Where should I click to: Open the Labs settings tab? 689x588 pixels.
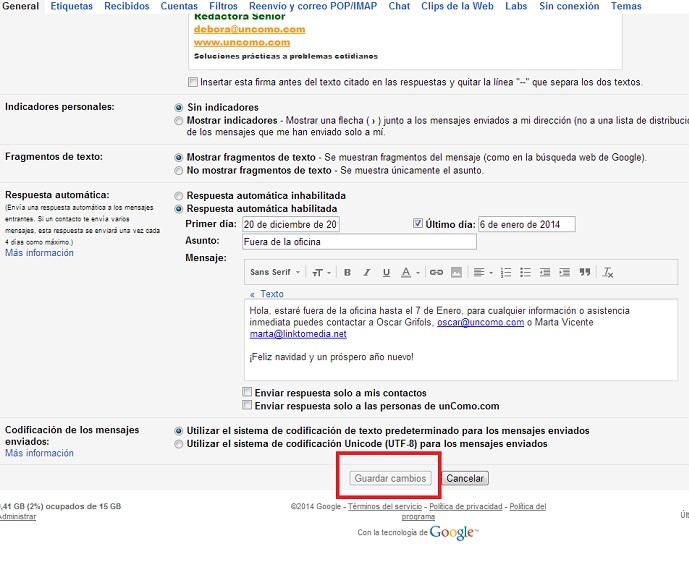516,6
